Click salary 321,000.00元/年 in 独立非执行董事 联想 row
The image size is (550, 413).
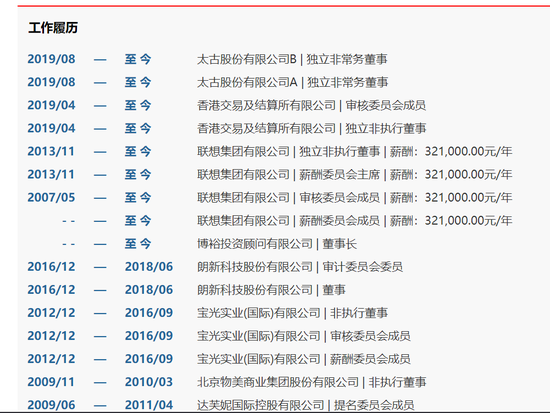pos(468,152)
